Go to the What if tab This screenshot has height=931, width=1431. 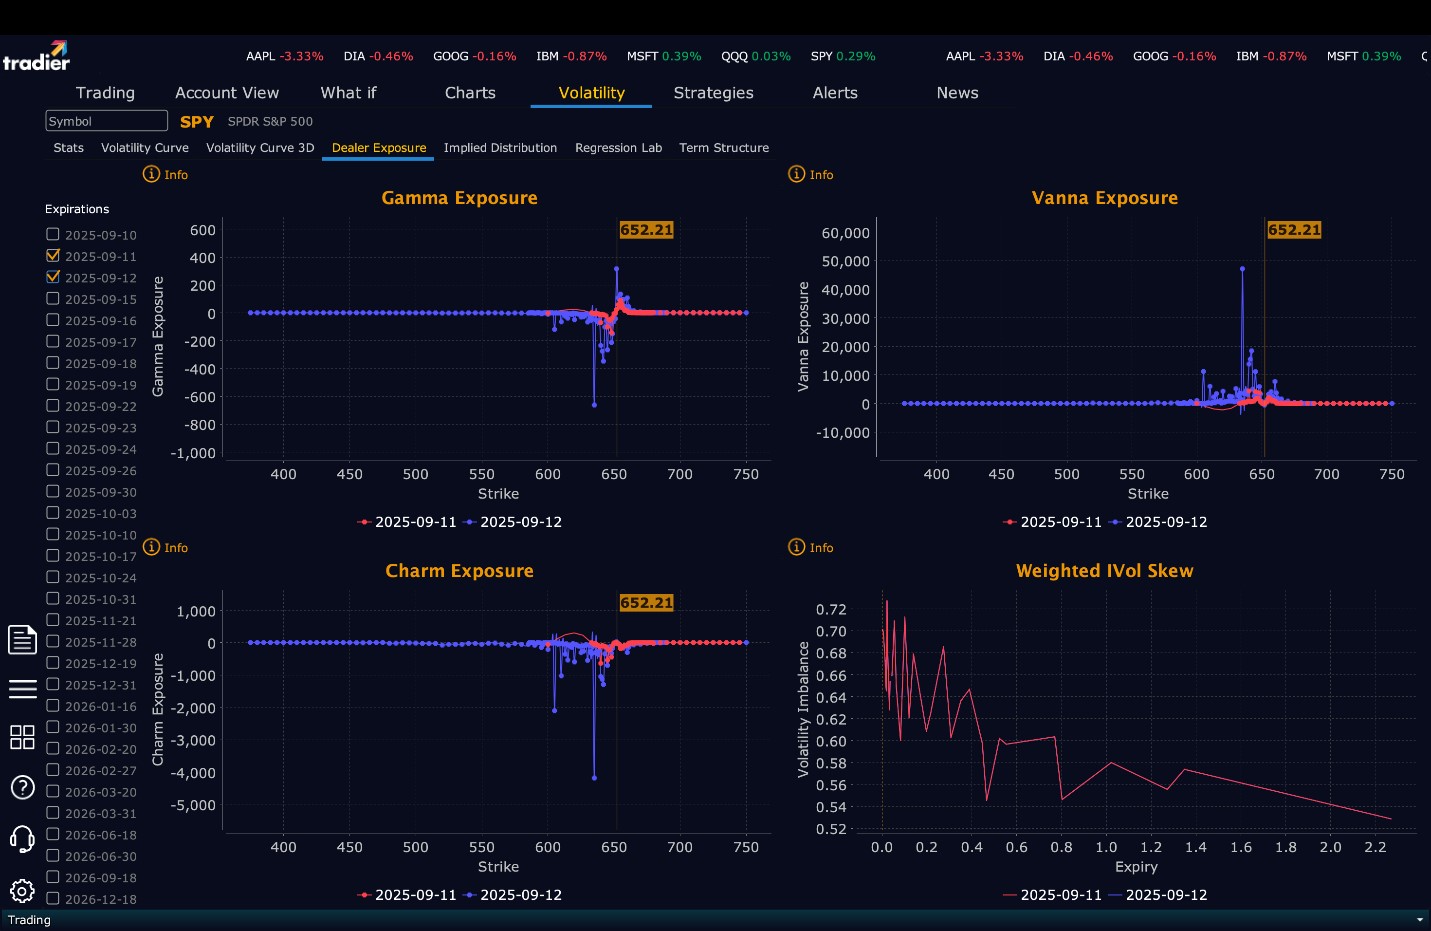tap(348, 93)
